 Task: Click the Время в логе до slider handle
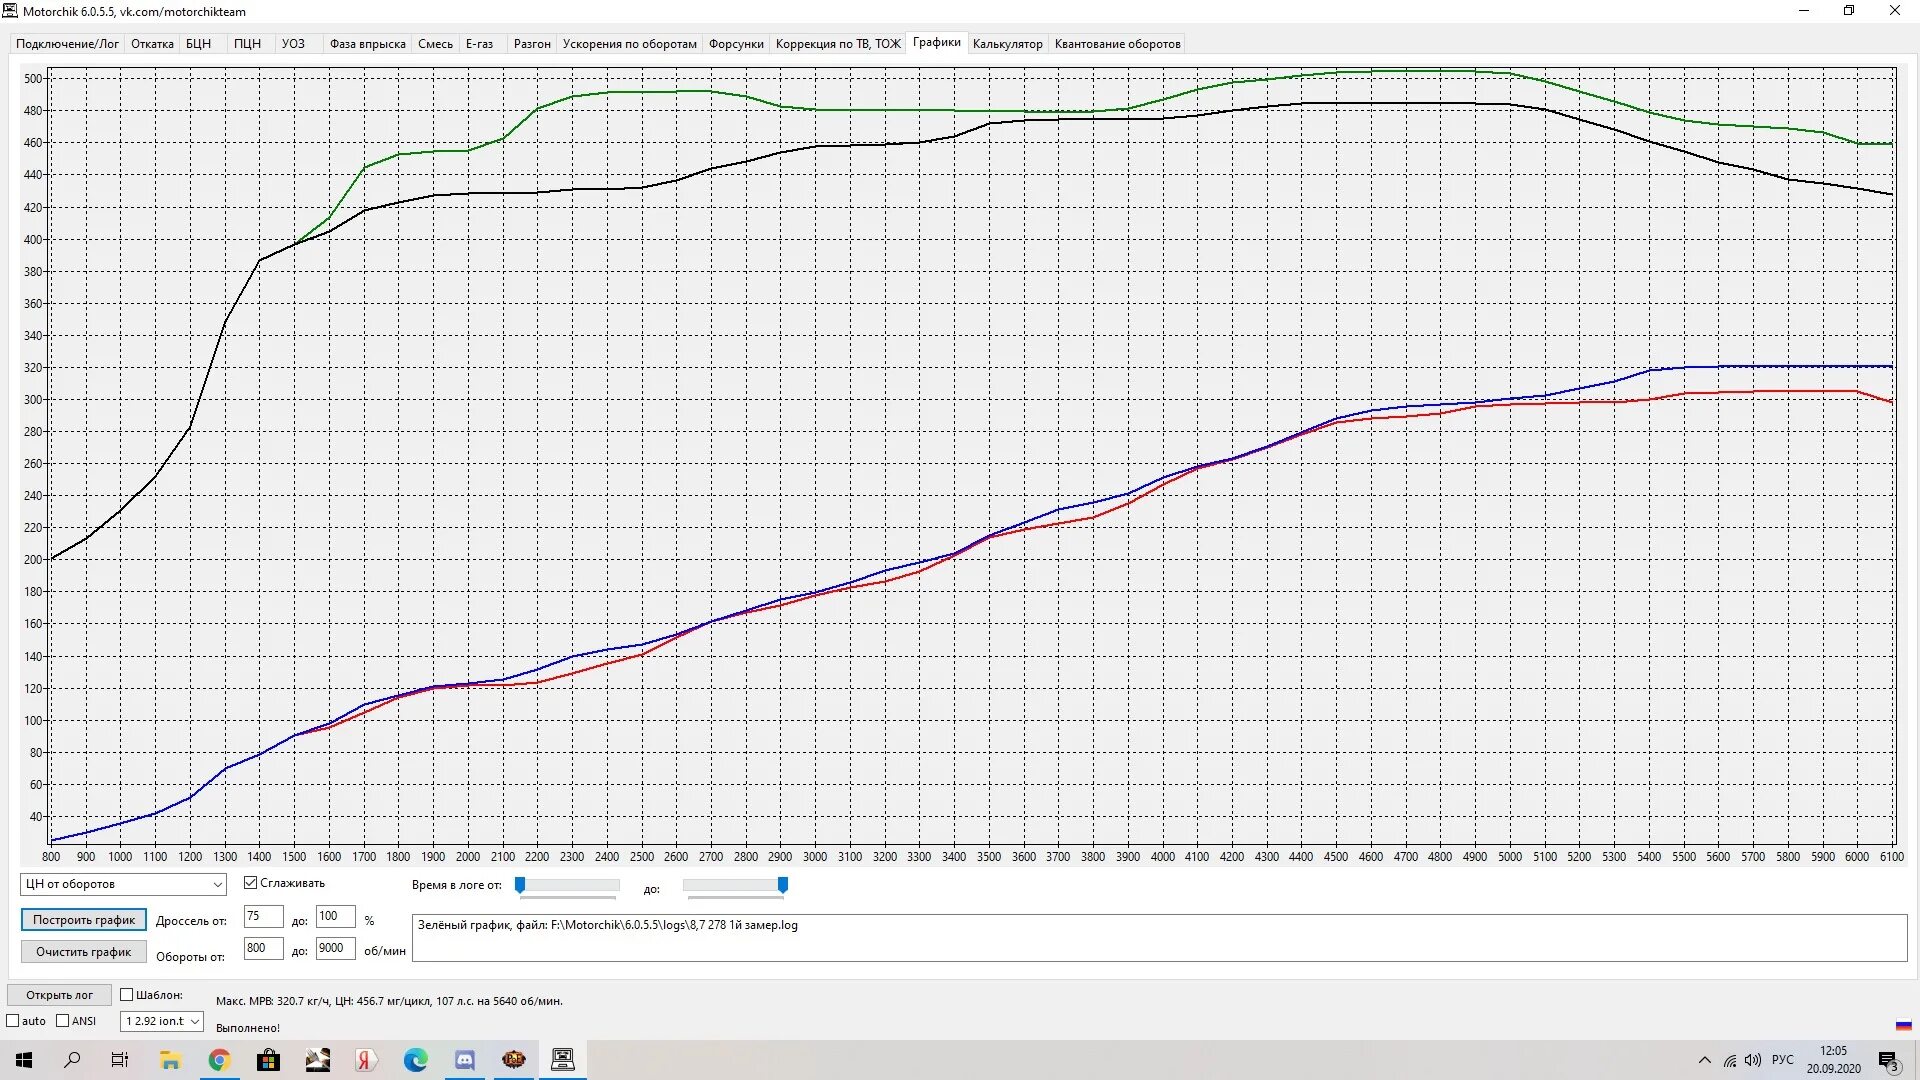783,885
